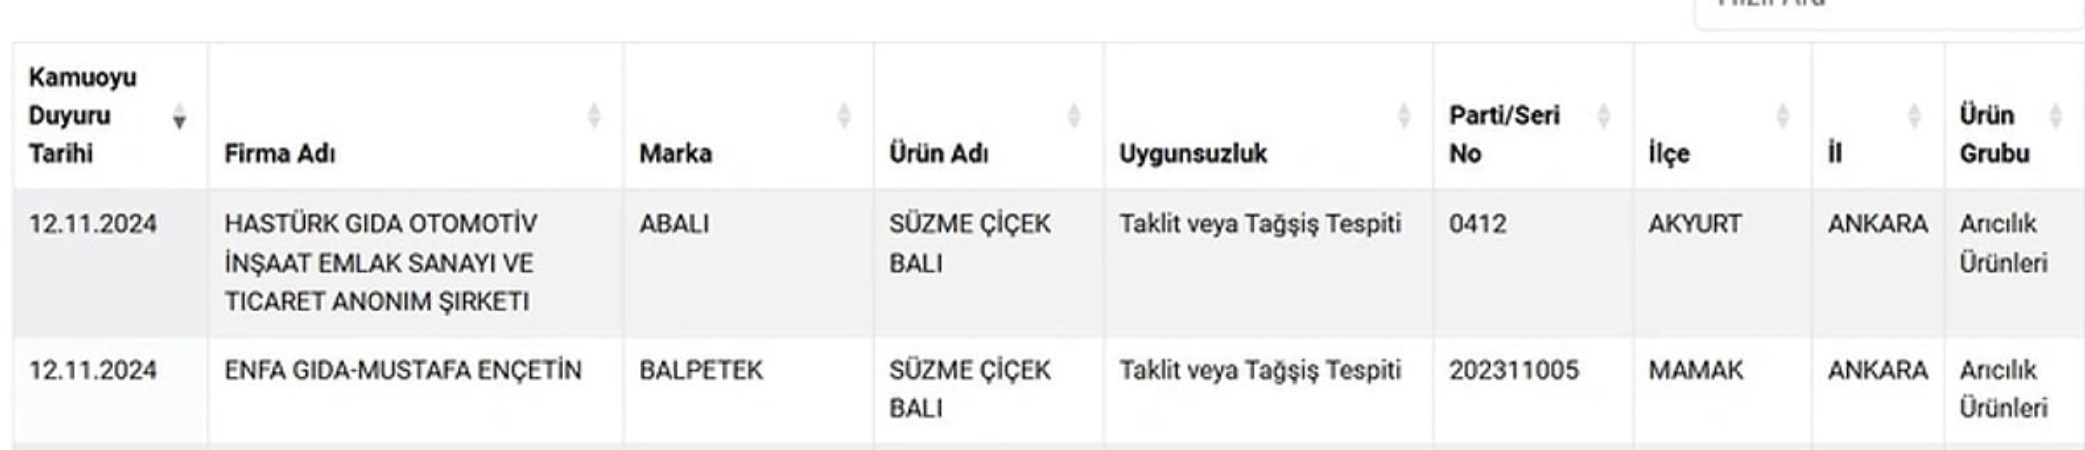The width and height of the screenshot is (2085, 450).
Task: Click ENFA GIDA-MUSTAFA ENÇETİN firm name
Action: pyautogui.click(x=402, y=370)
